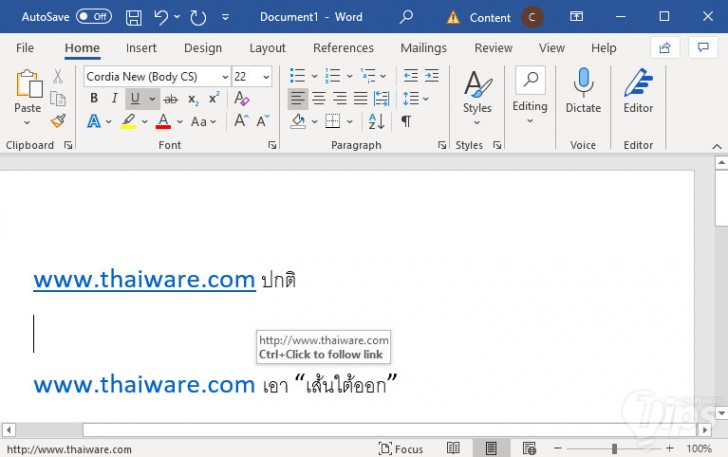Toggle underline formatting

135,98
